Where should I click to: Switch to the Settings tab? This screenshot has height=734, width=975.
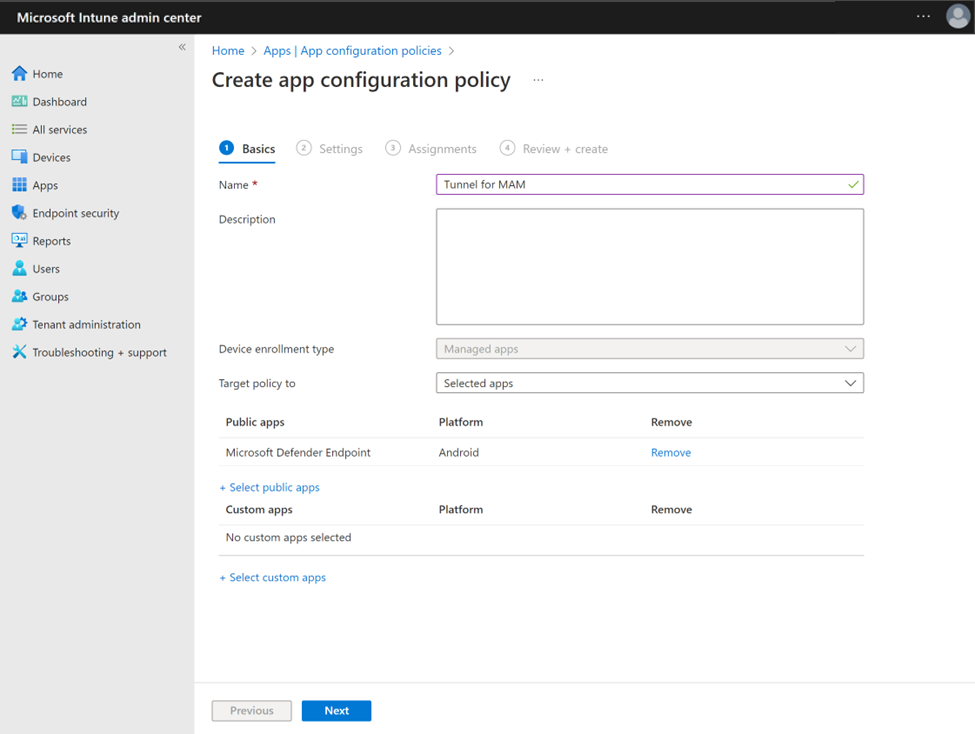point(339,148)
